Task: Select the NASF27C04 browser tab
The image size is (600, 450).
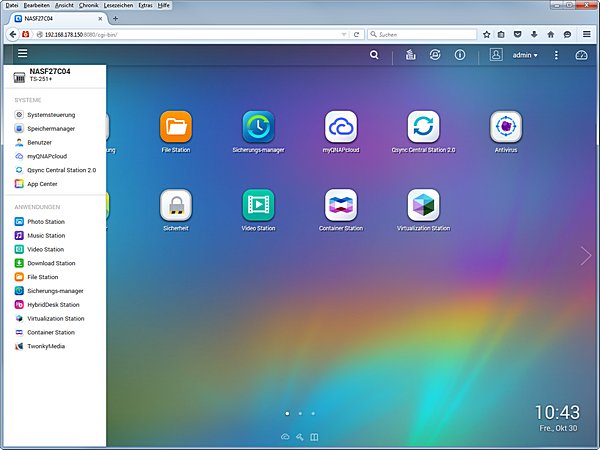Action: pos(59,18)
